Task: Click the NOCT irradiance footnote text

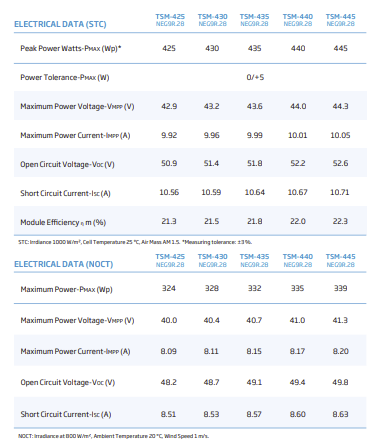Action: tap(114, 436)
